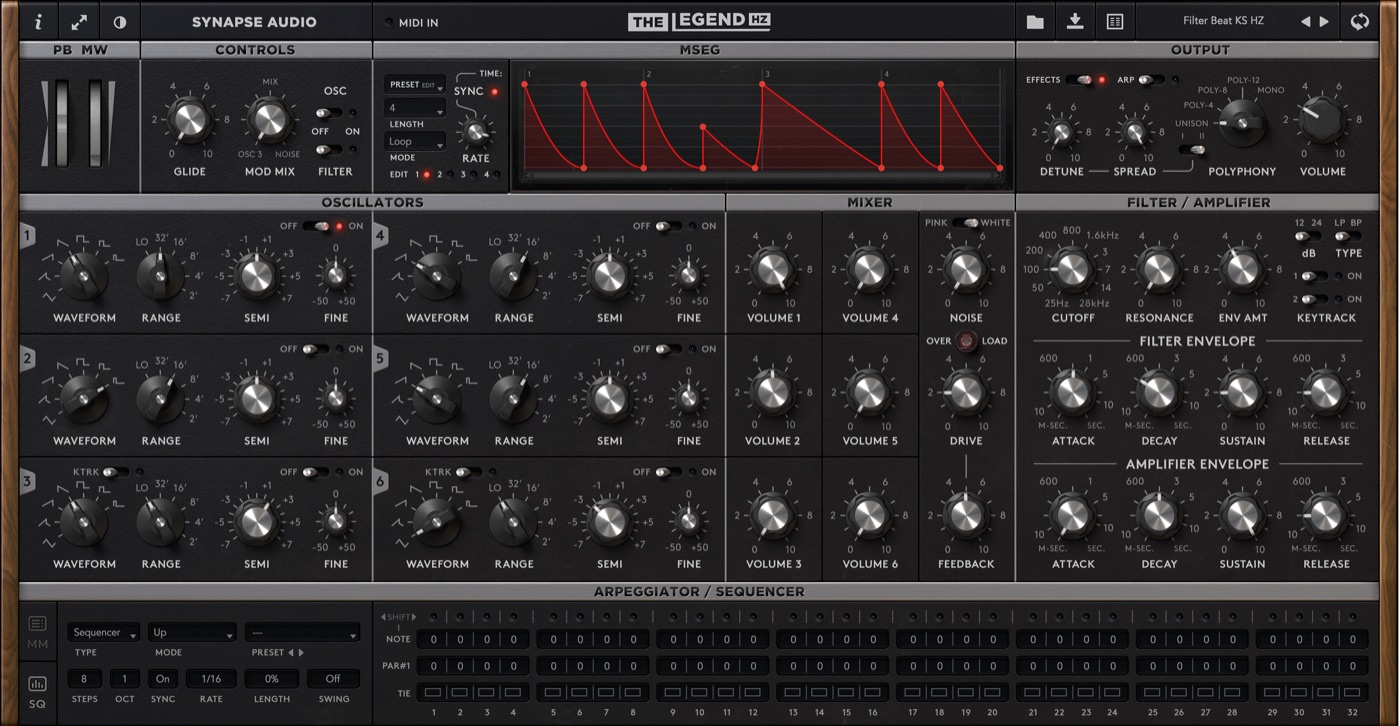1400x726 pixels.
Task: Click the TIE box for step 1
Action: coord(434,692)
